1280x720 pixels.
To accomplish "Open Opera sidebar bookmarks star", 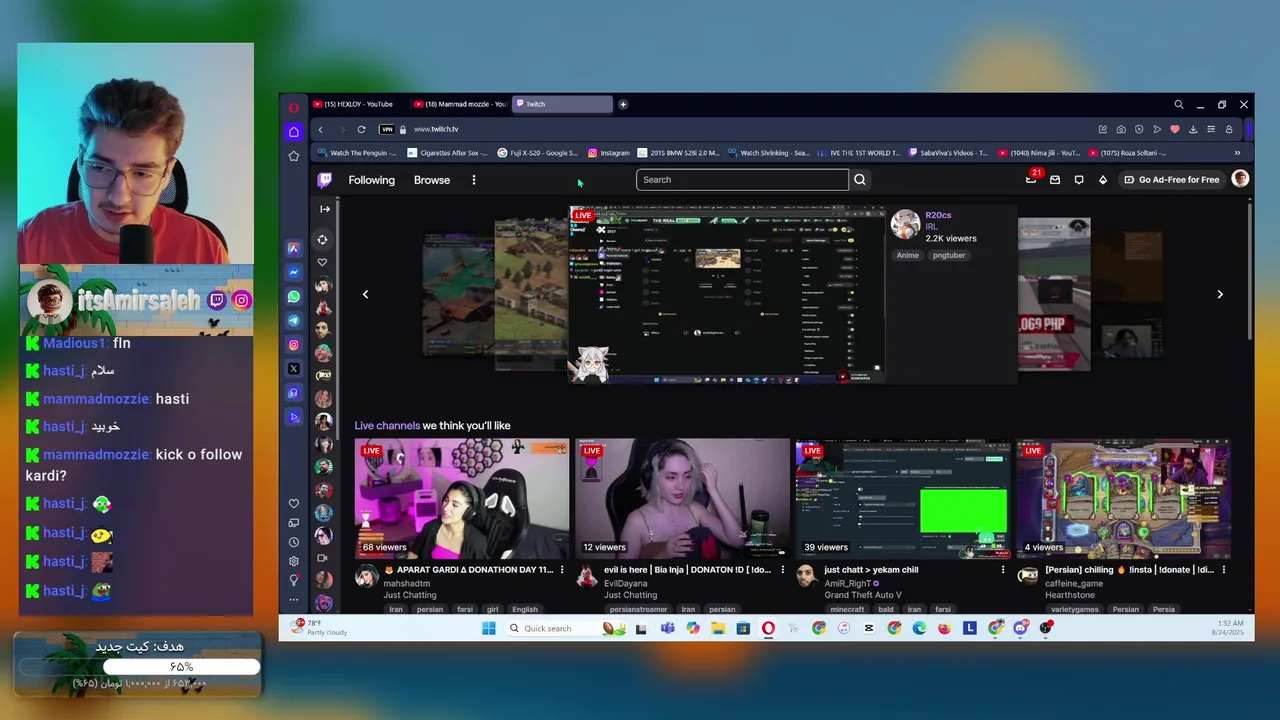I will coord(294,156).
